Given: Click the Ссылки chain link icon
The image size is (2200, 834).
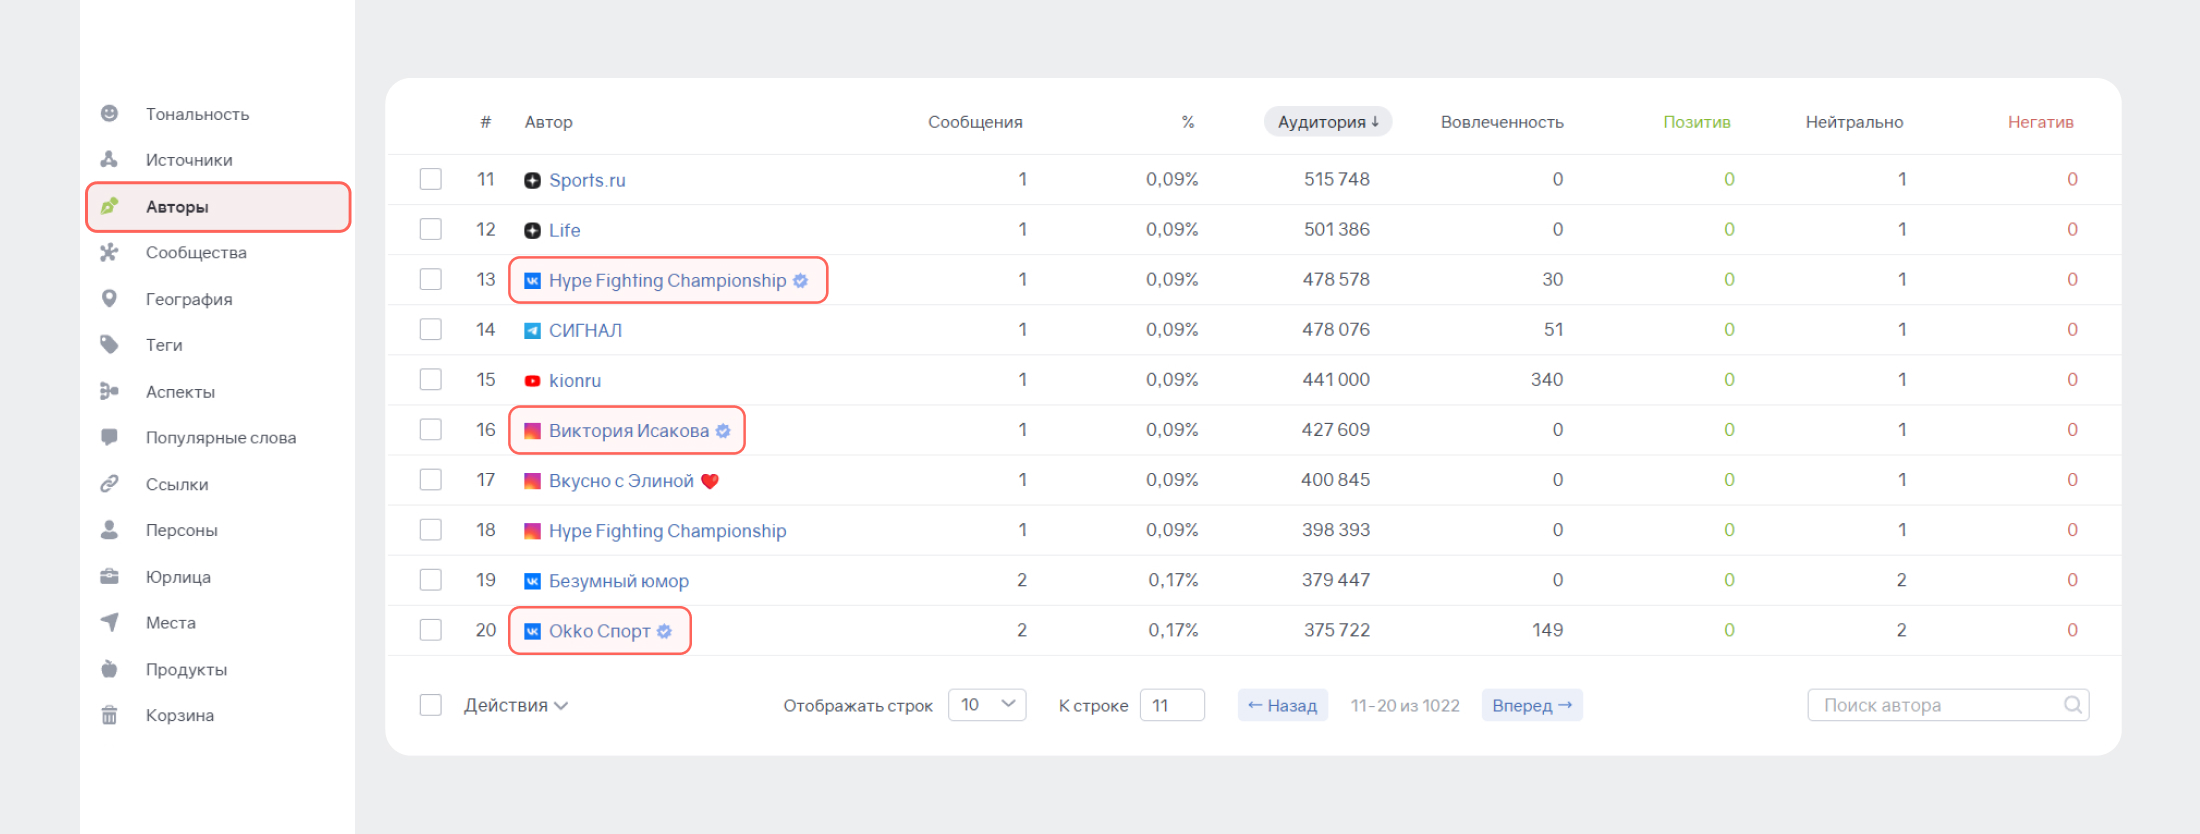Looking at the screenshot, I should coord(110,483).
